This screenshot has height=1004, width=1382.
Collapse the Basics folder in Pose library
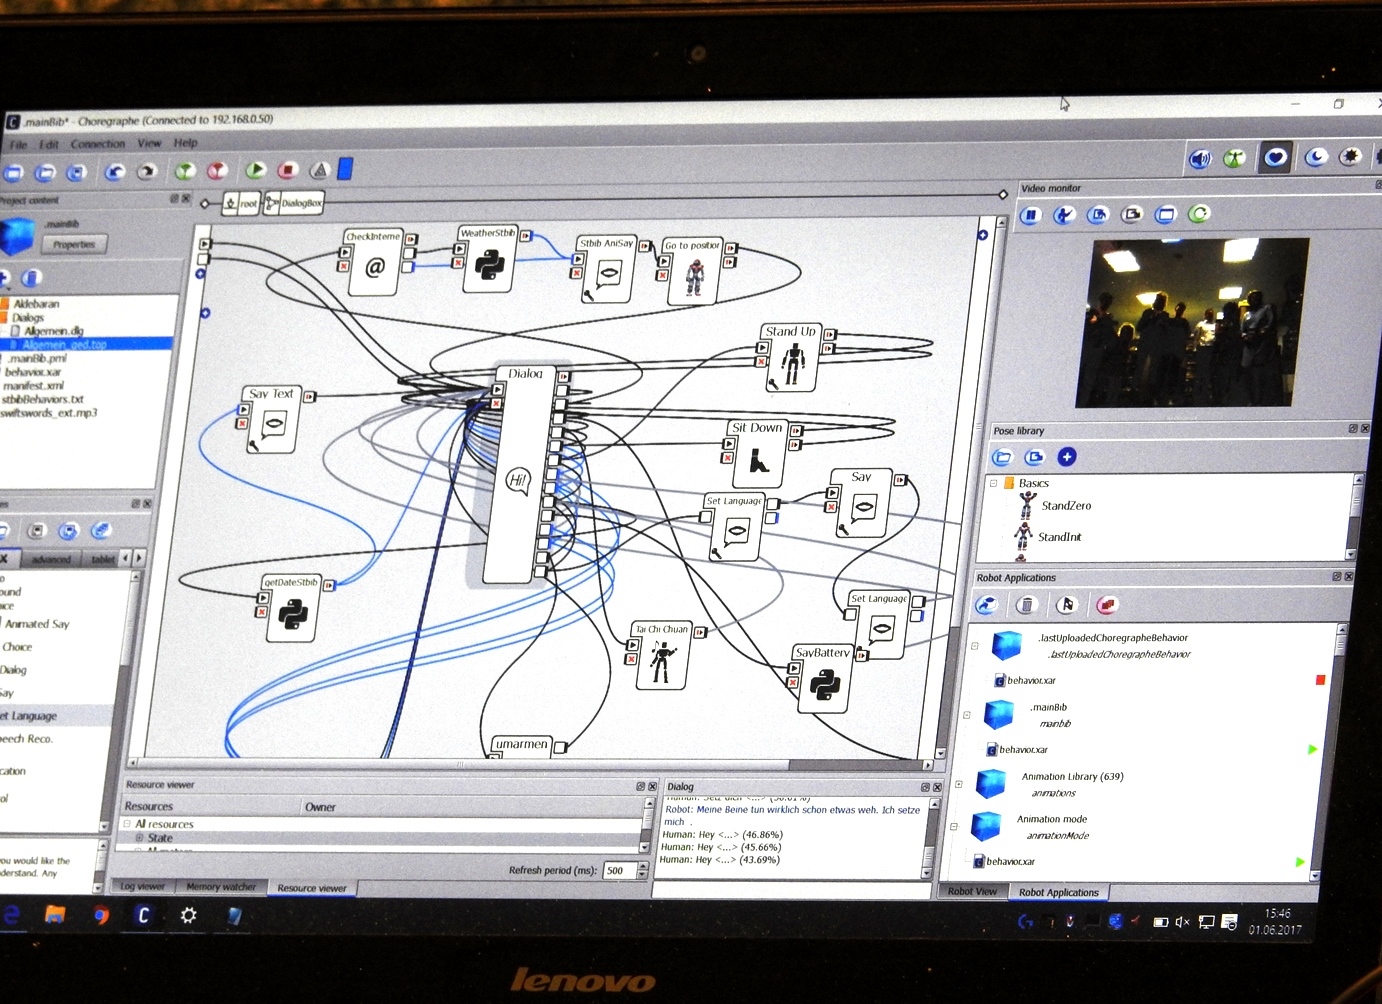[994, 483]
